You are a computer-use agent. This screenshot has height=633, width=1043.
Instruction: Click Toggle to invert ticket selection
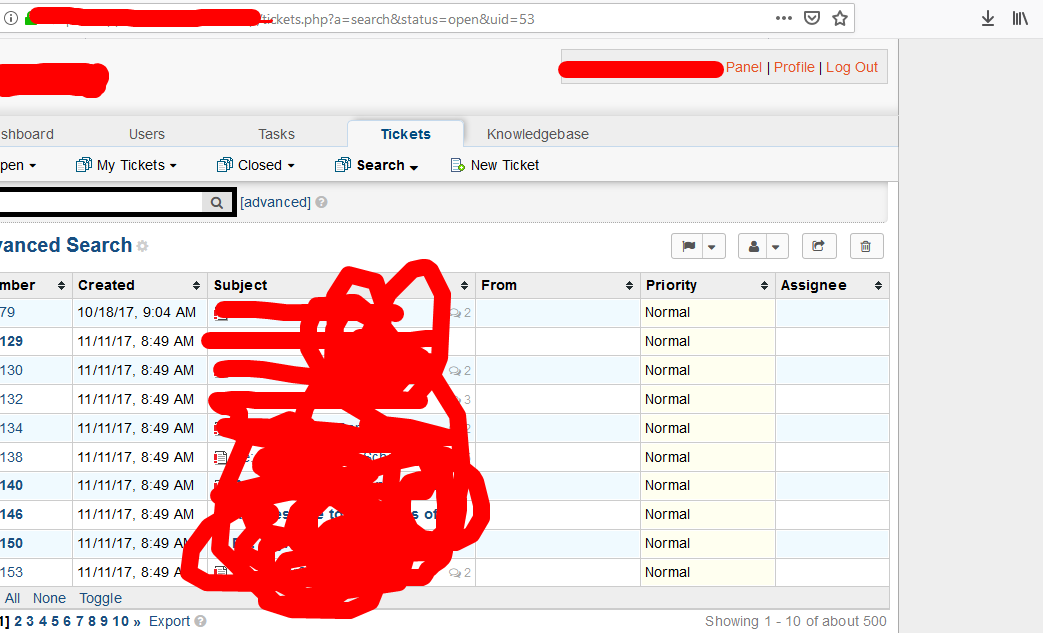(x=101, y=598)
